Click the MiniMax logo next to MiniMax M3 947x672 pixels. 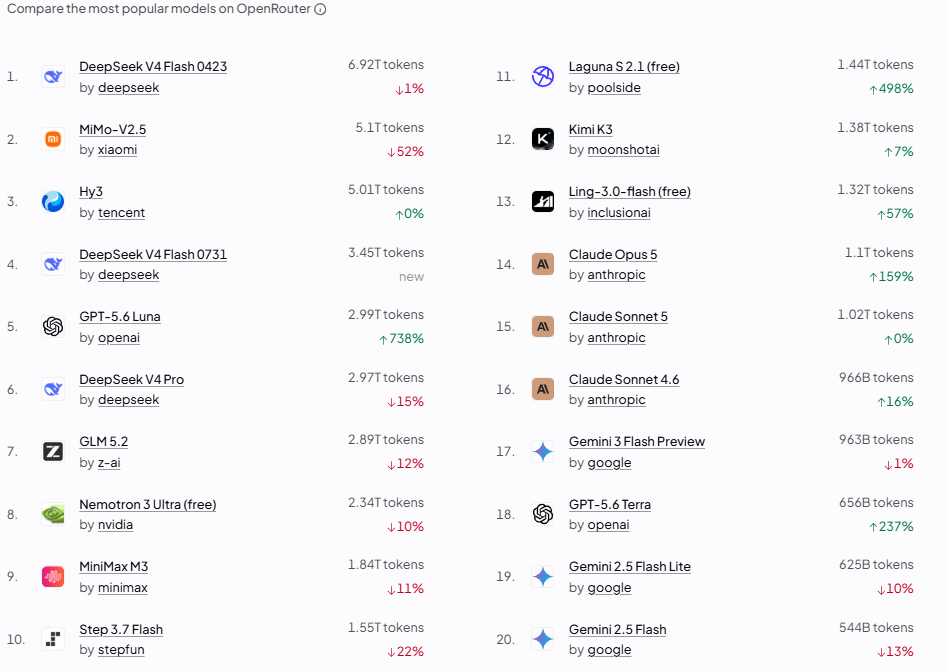pos(53,577)
